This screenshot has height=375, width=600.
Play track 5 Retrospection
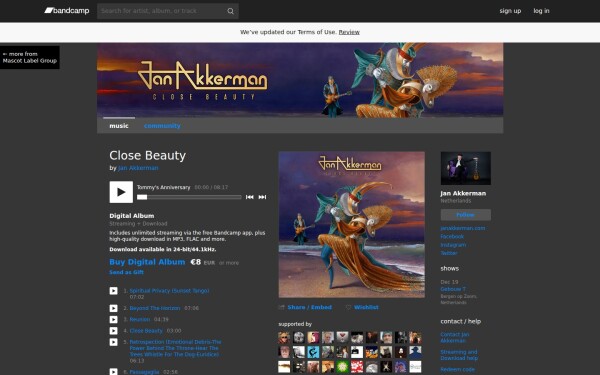coord(114,342)
